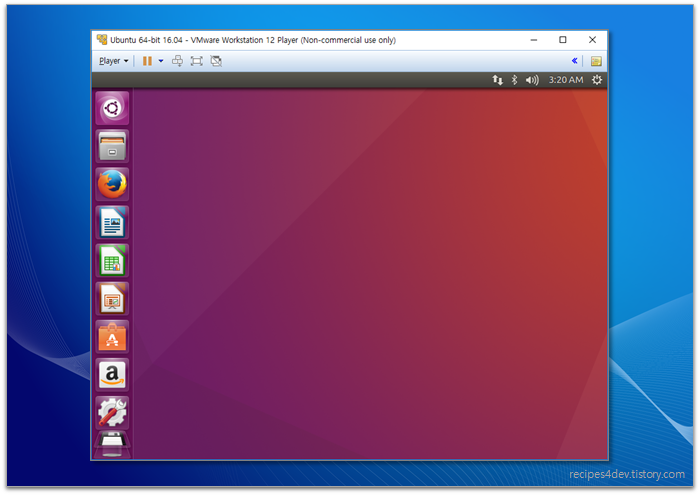
Task: Switch to Unity mode
Action: 216,61
